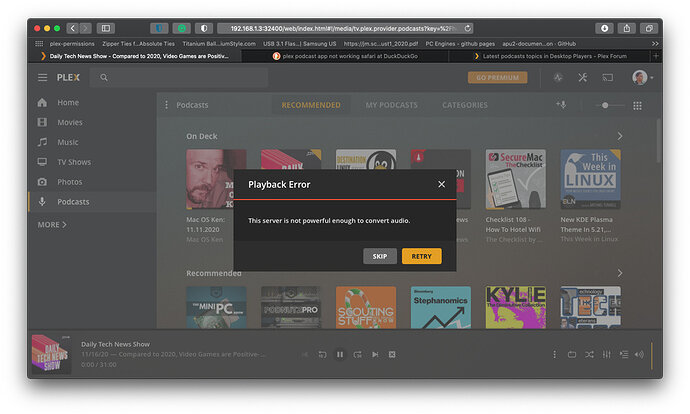Open the Activity pulse icon
This screenshot has height=414, width=690.
tap(558, 78)
